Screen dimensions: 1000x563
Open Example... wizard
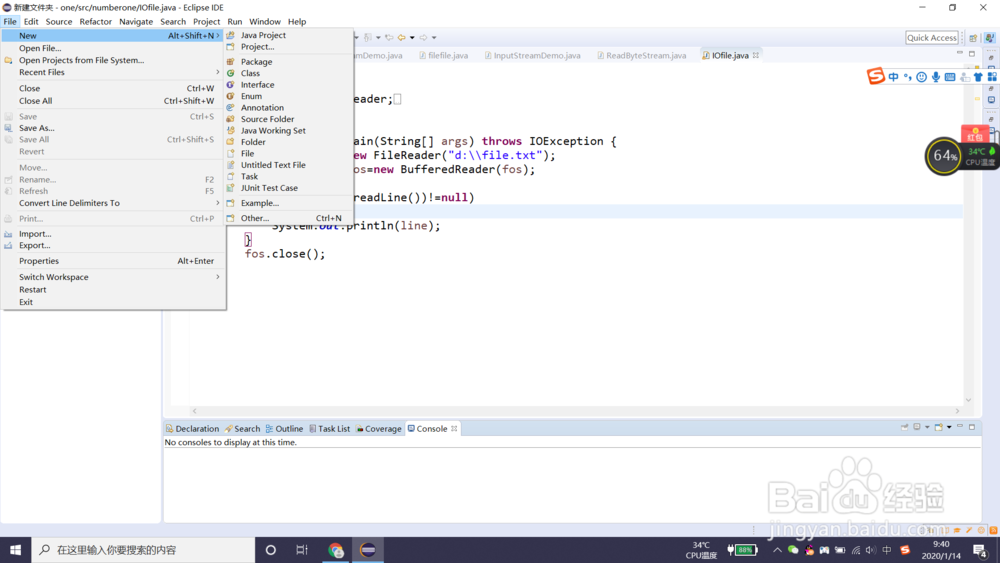point(289,203)
